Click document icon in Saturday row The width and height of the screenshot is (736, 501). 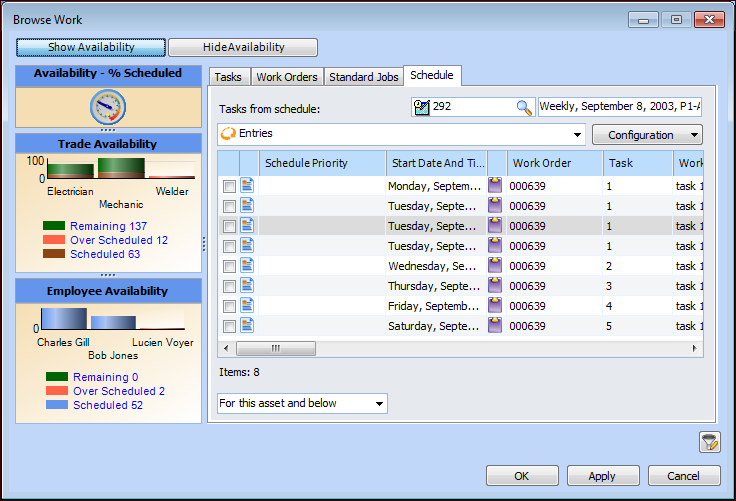(x=247, y=325)
